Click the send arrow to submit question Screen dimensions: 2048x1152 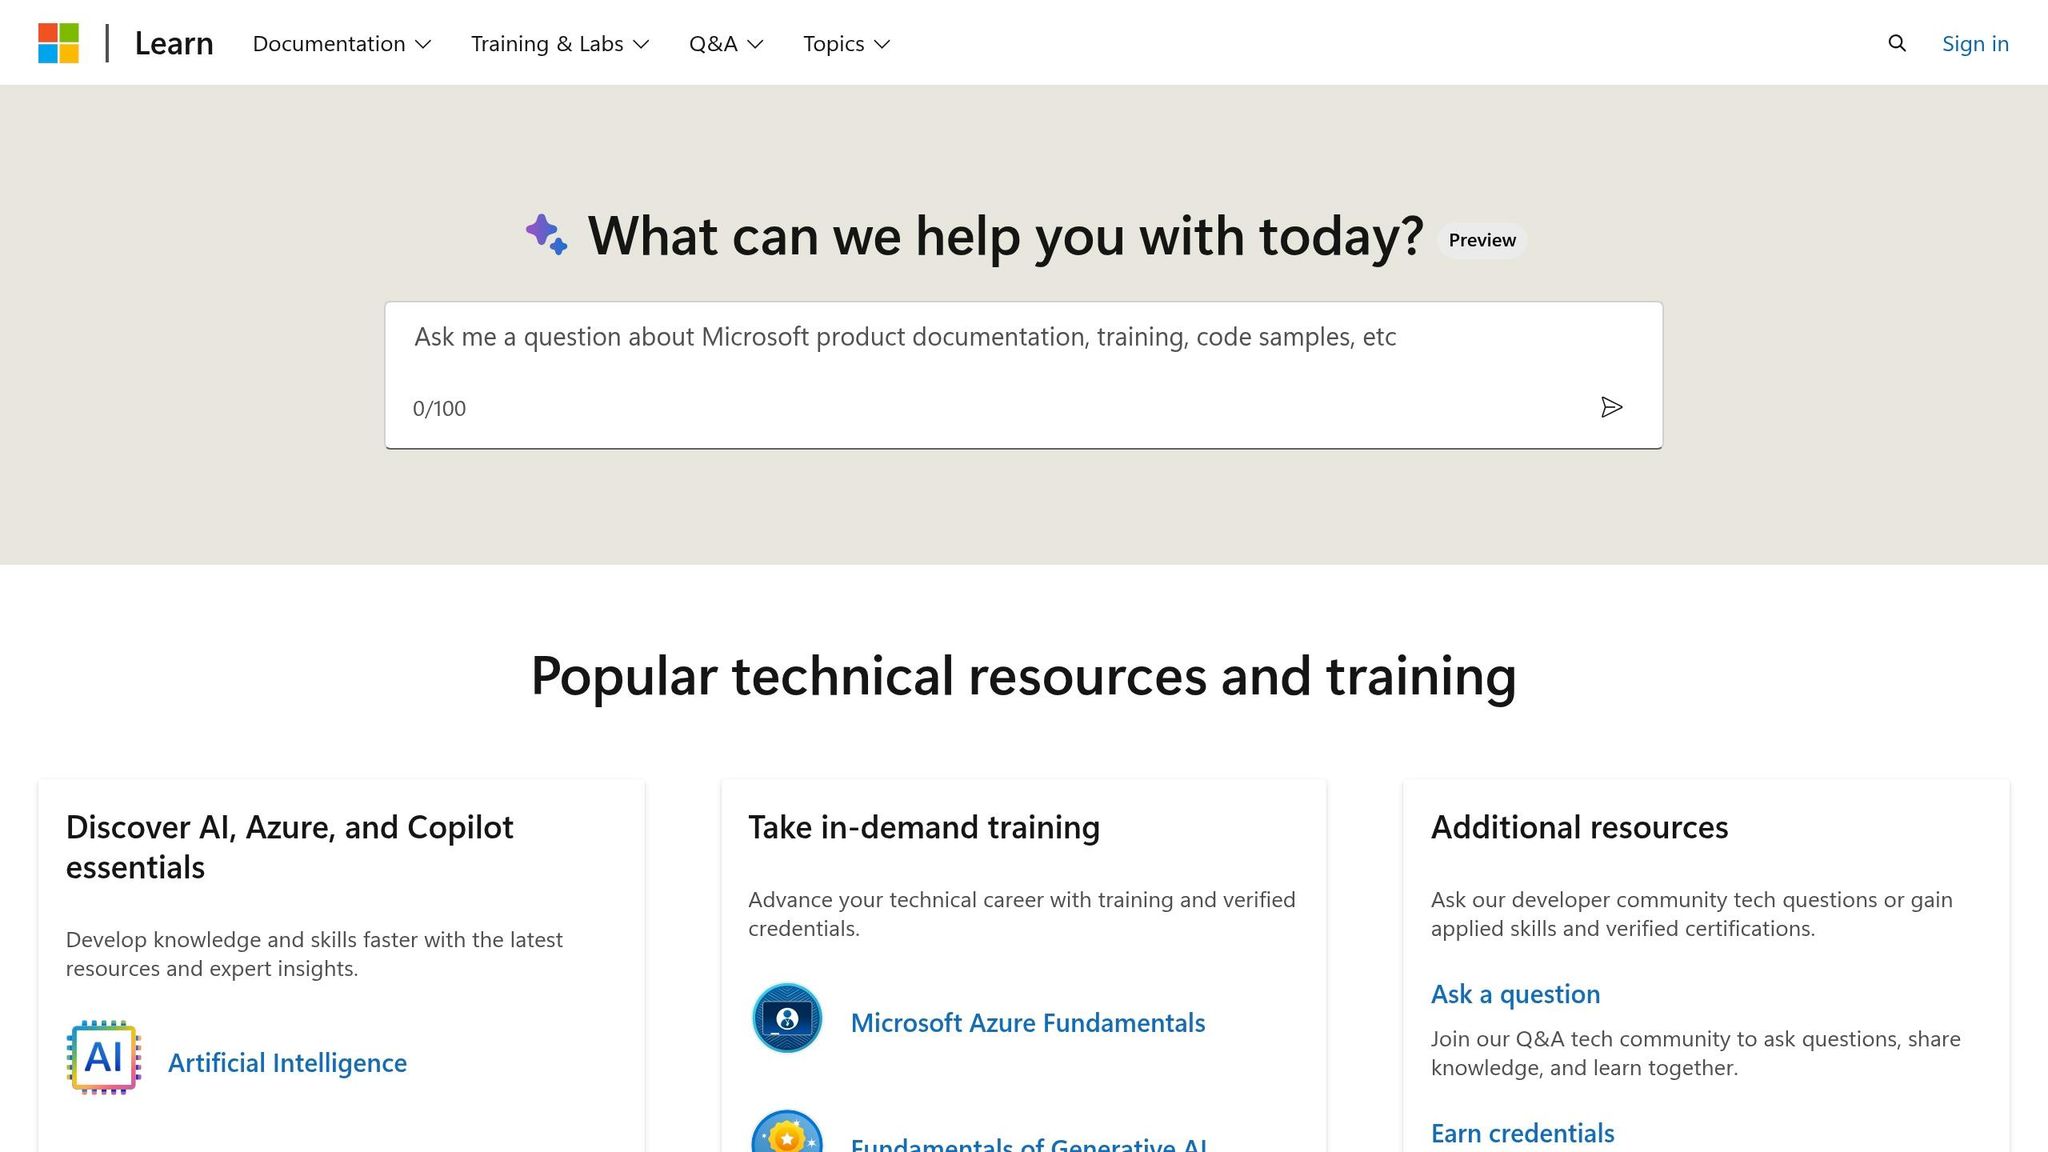point(1612,407)
